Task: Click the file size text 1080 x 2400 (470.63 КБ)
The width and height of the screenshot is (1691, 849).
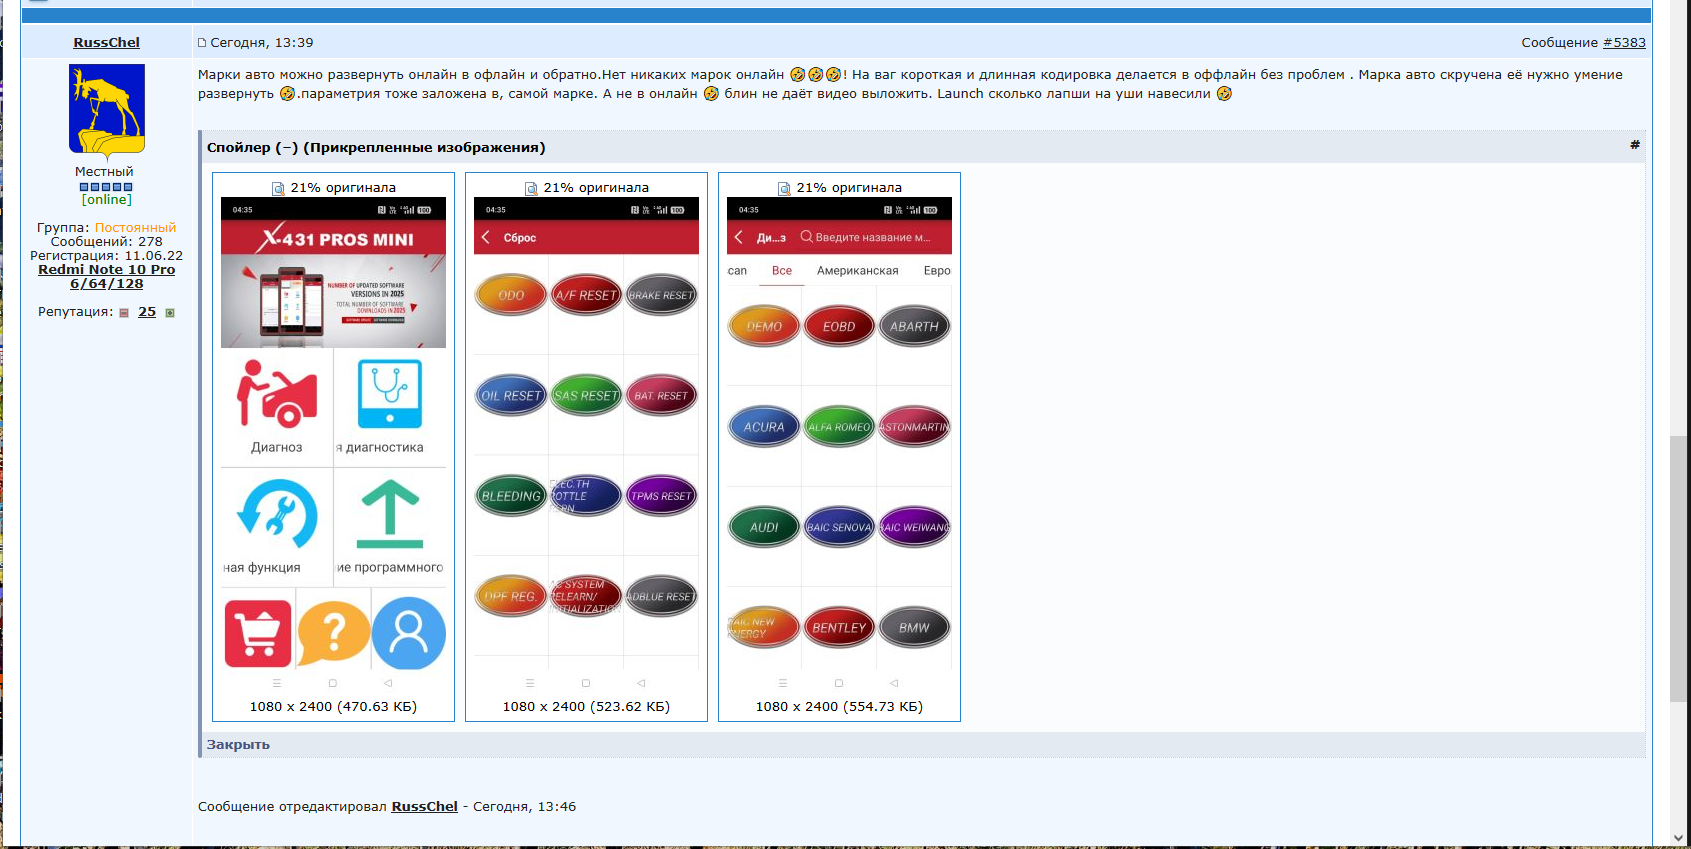Action: pyautogui.click(x=333, y=706)
